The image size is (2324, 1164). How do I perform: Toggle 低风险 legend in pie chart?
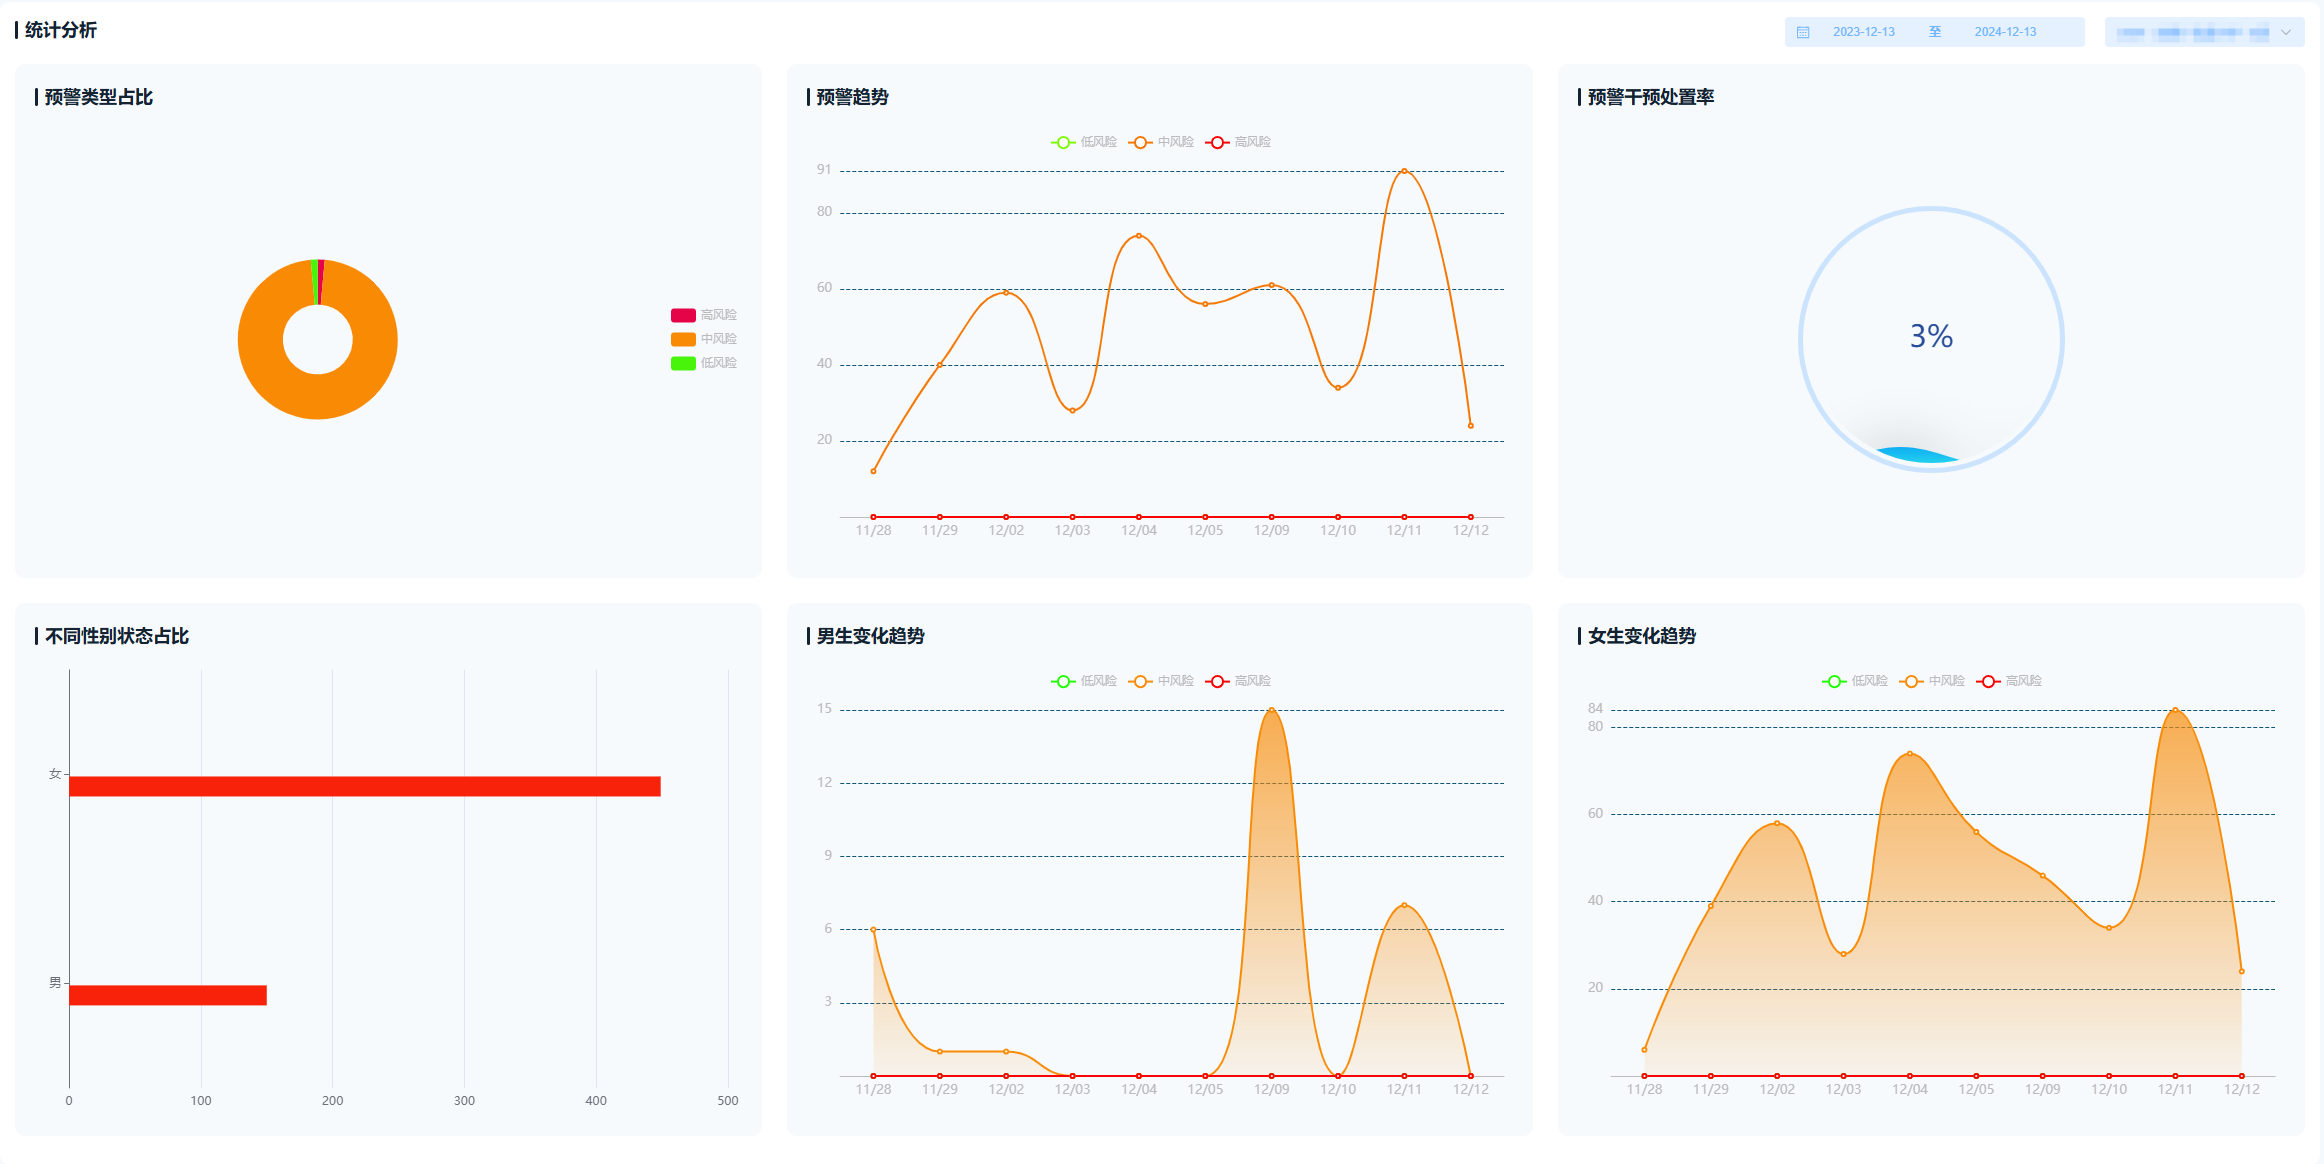pos(703,363)
